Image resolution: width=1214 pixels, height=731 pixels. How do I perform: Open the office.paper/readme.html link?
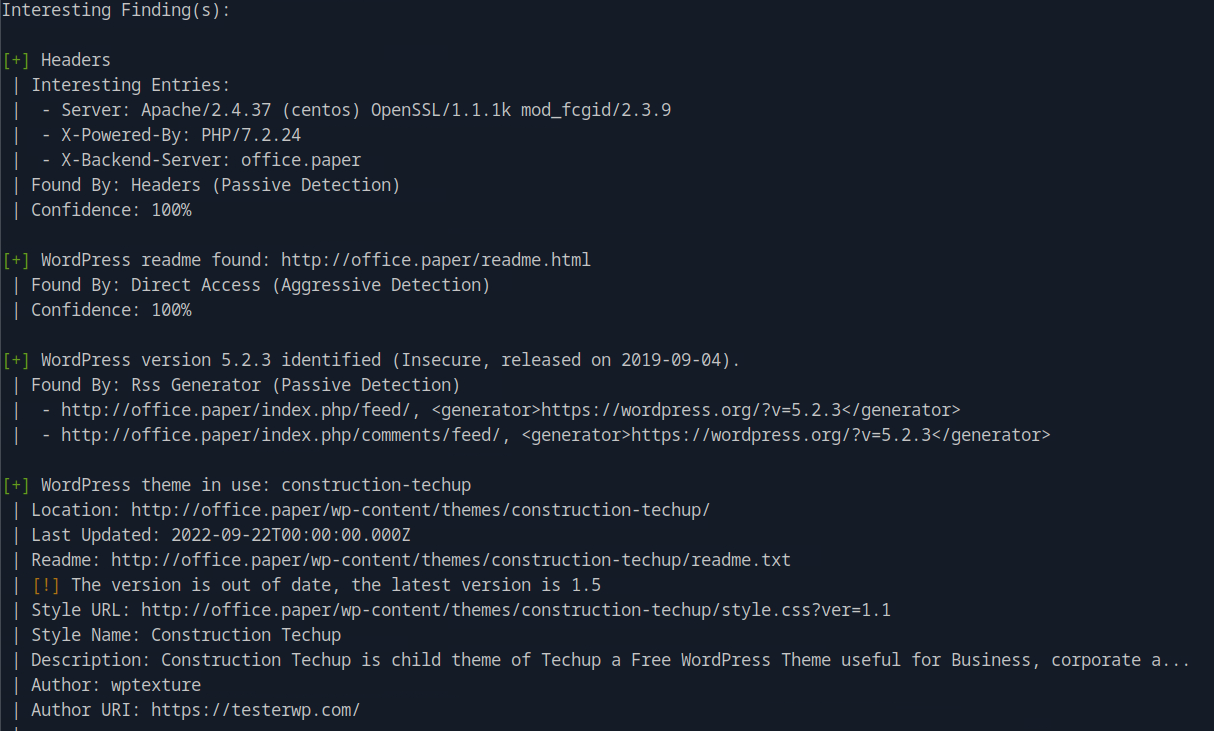point(435,260)
